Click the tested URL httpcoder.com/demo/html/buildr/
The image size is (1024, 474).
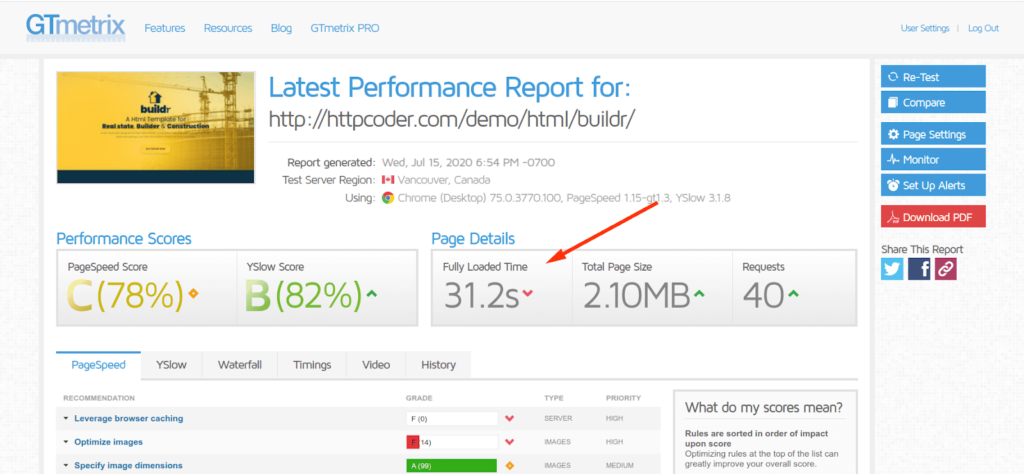click(x=452, y=118)
